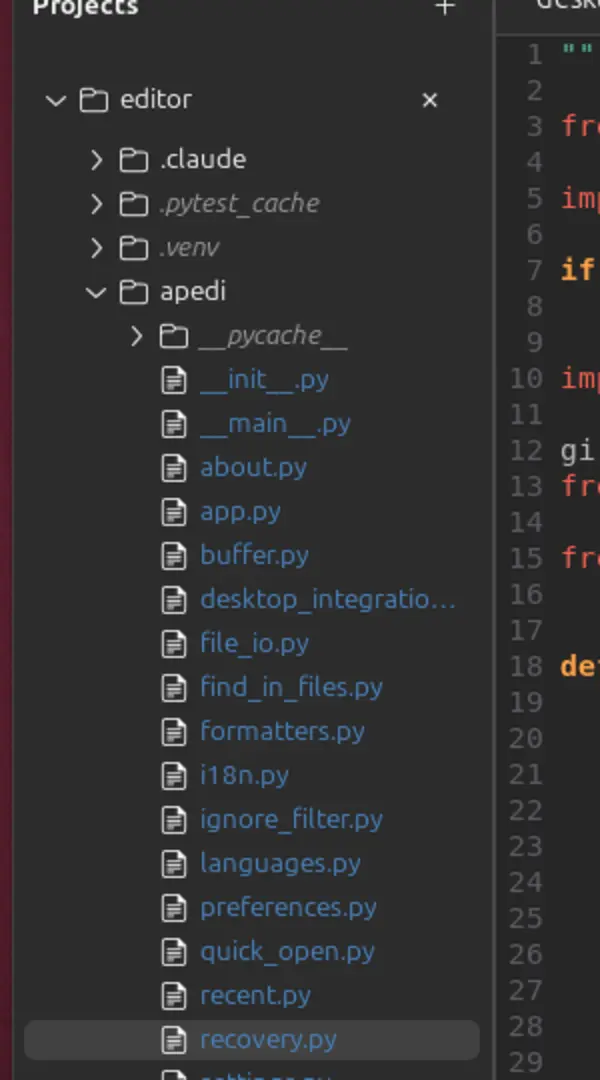The width and height of the screenshot is (600, 1080).
Task: Close the editor project with the X
Action: pyautogui.click(x=430, y=101)
